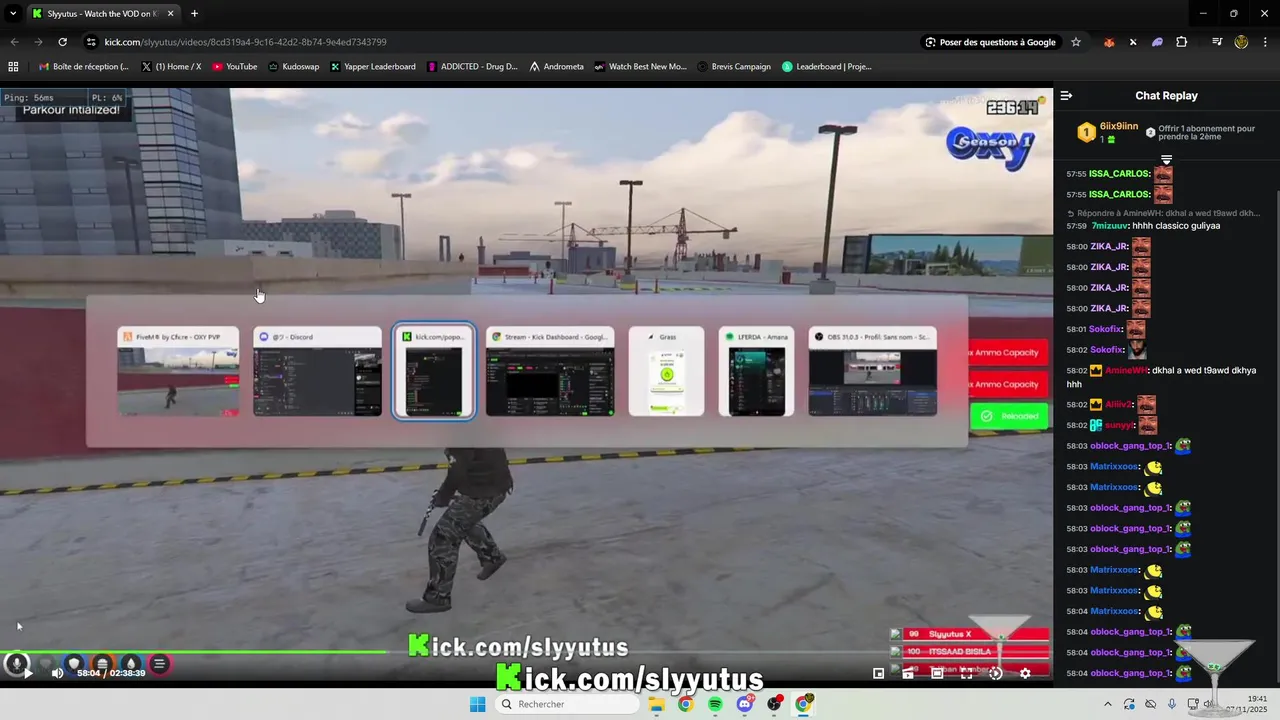1280x720 pixels.
Task: Open the MetaMask fox extension
Action: click(1109, 42)
